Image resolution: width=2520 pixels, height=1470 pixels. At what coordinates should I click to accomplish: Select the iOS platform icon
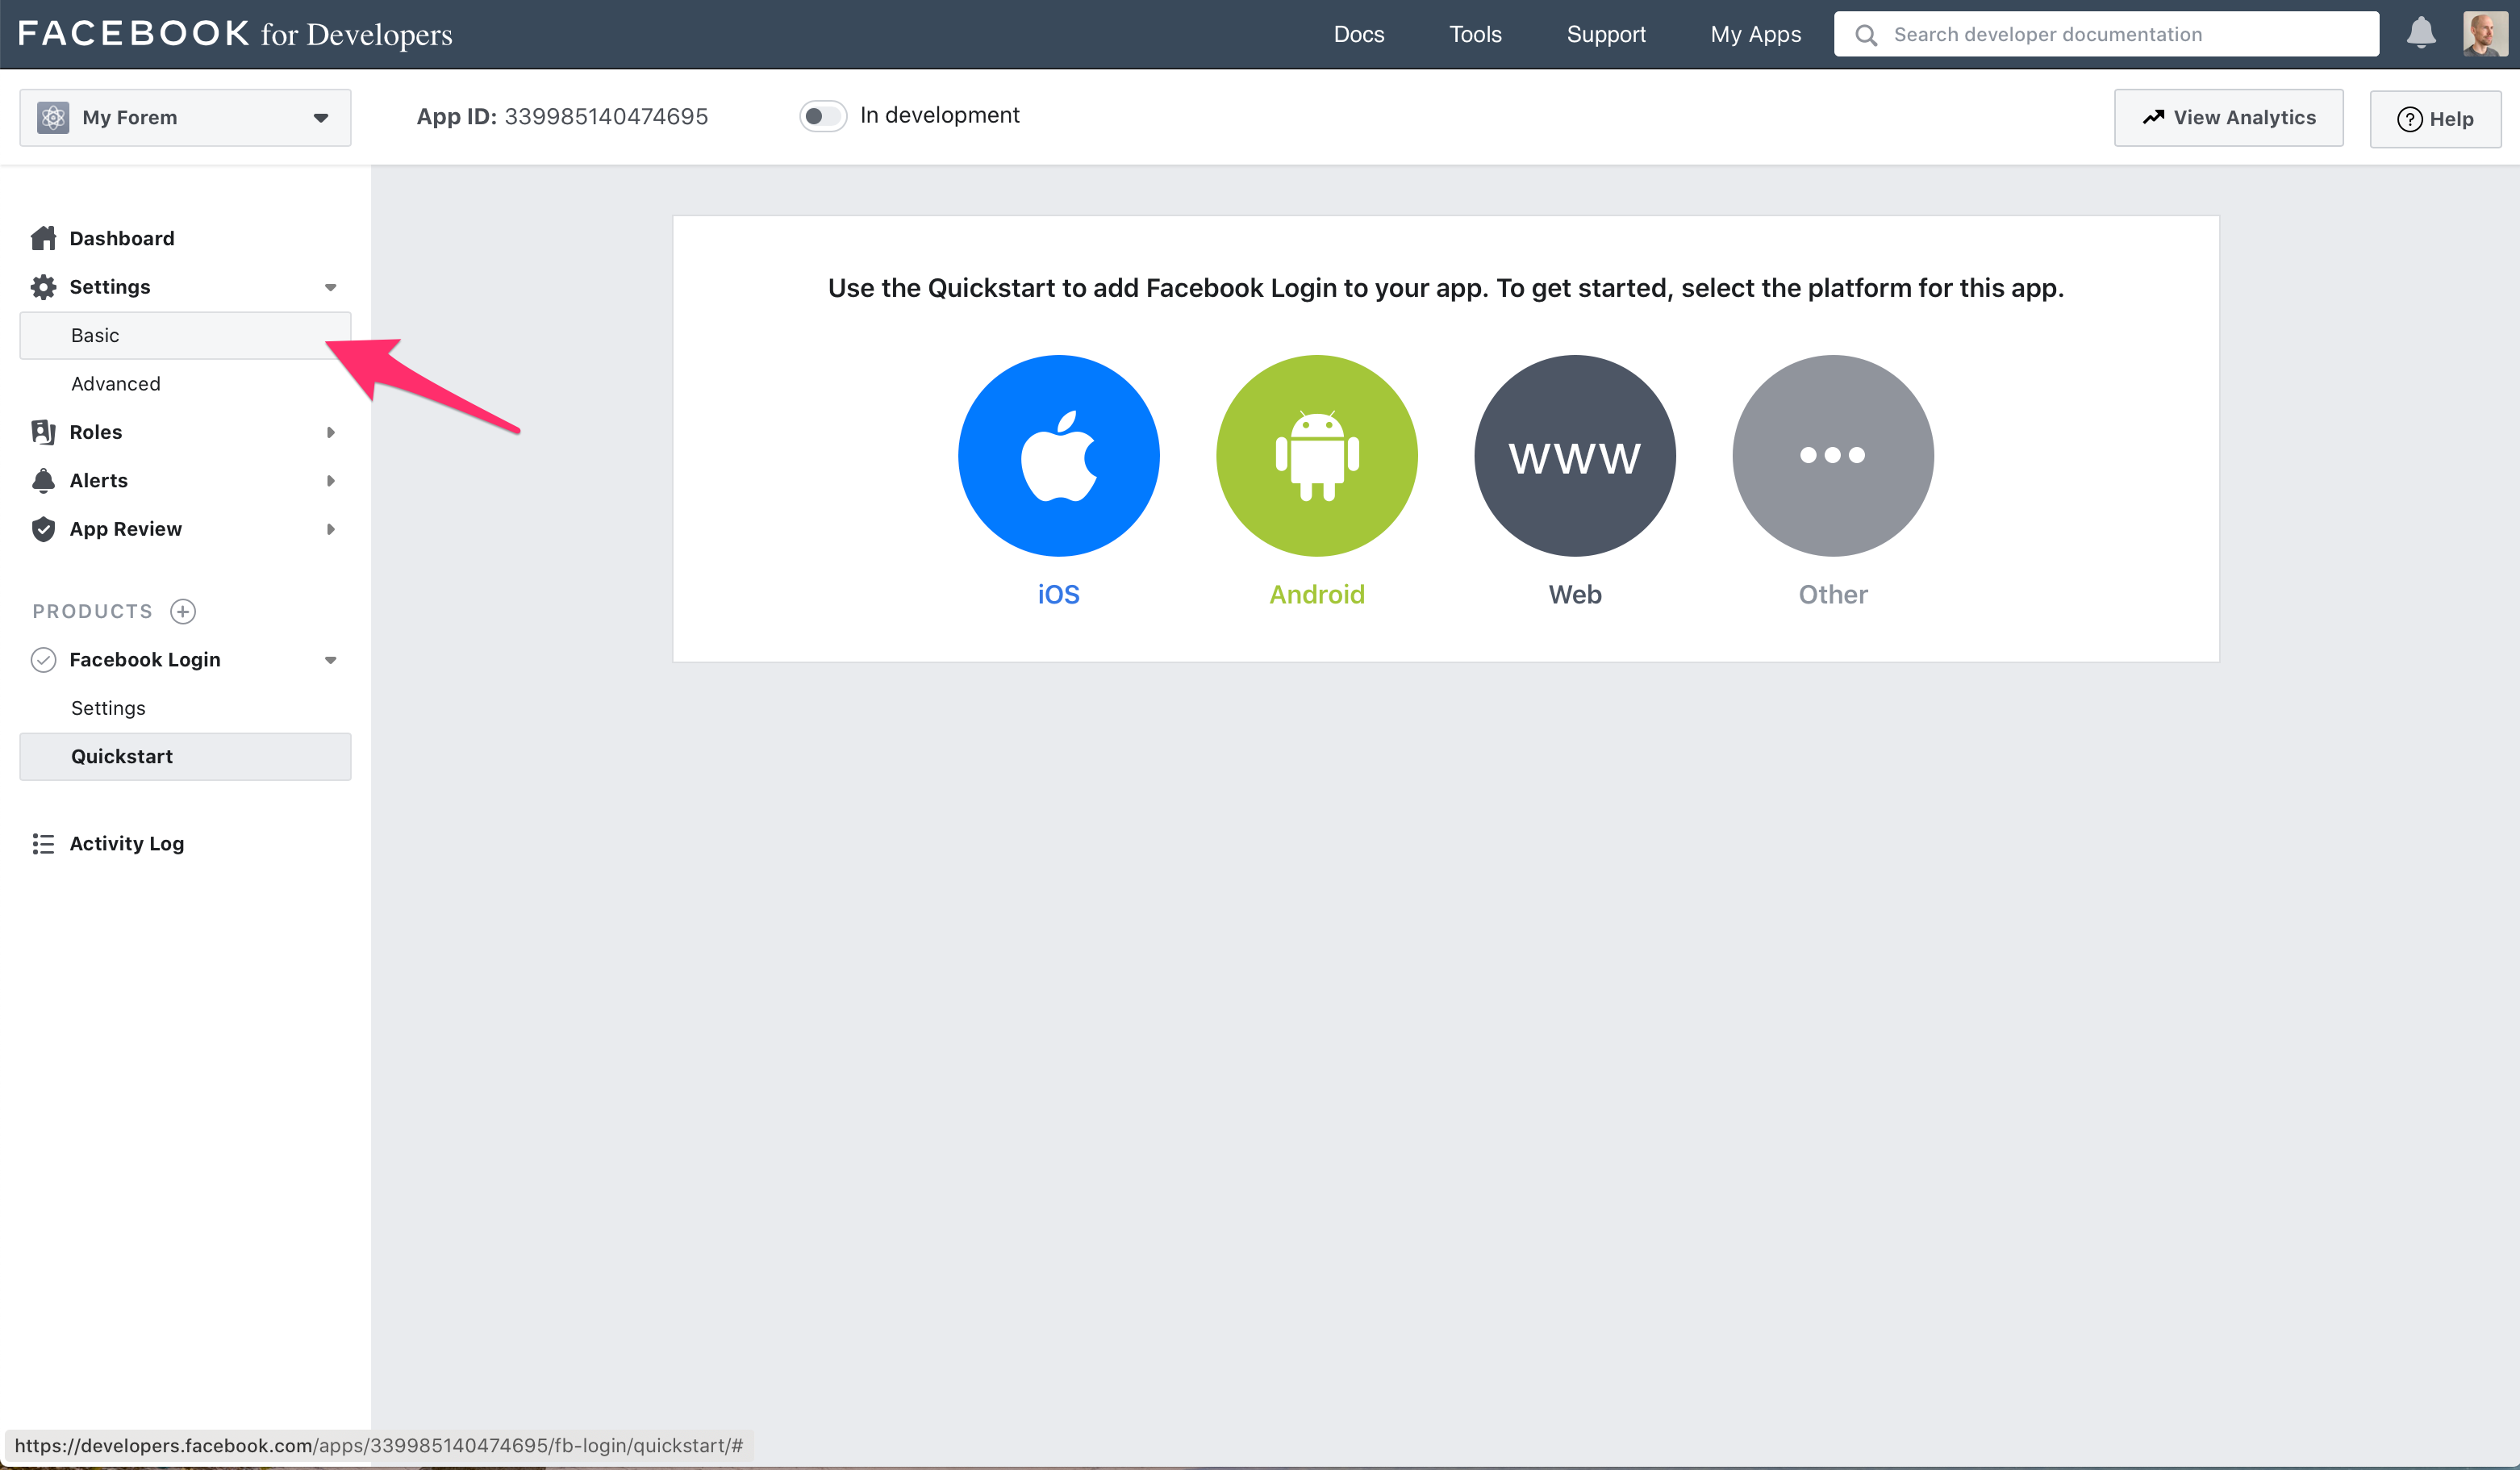[1058, 455]
